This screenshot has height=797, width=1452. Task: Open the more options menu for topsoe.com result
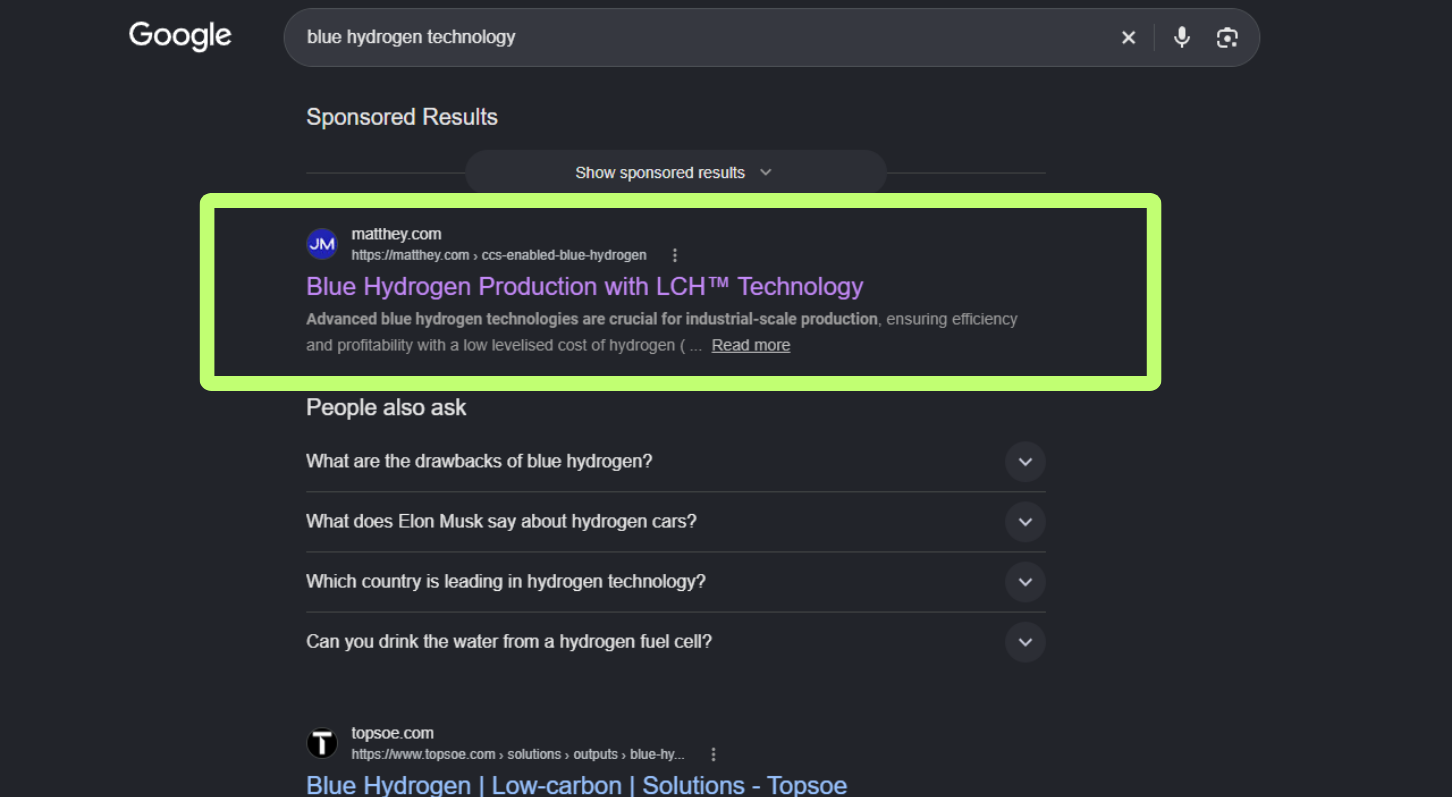pyautogui.click(x=713, y=754)
